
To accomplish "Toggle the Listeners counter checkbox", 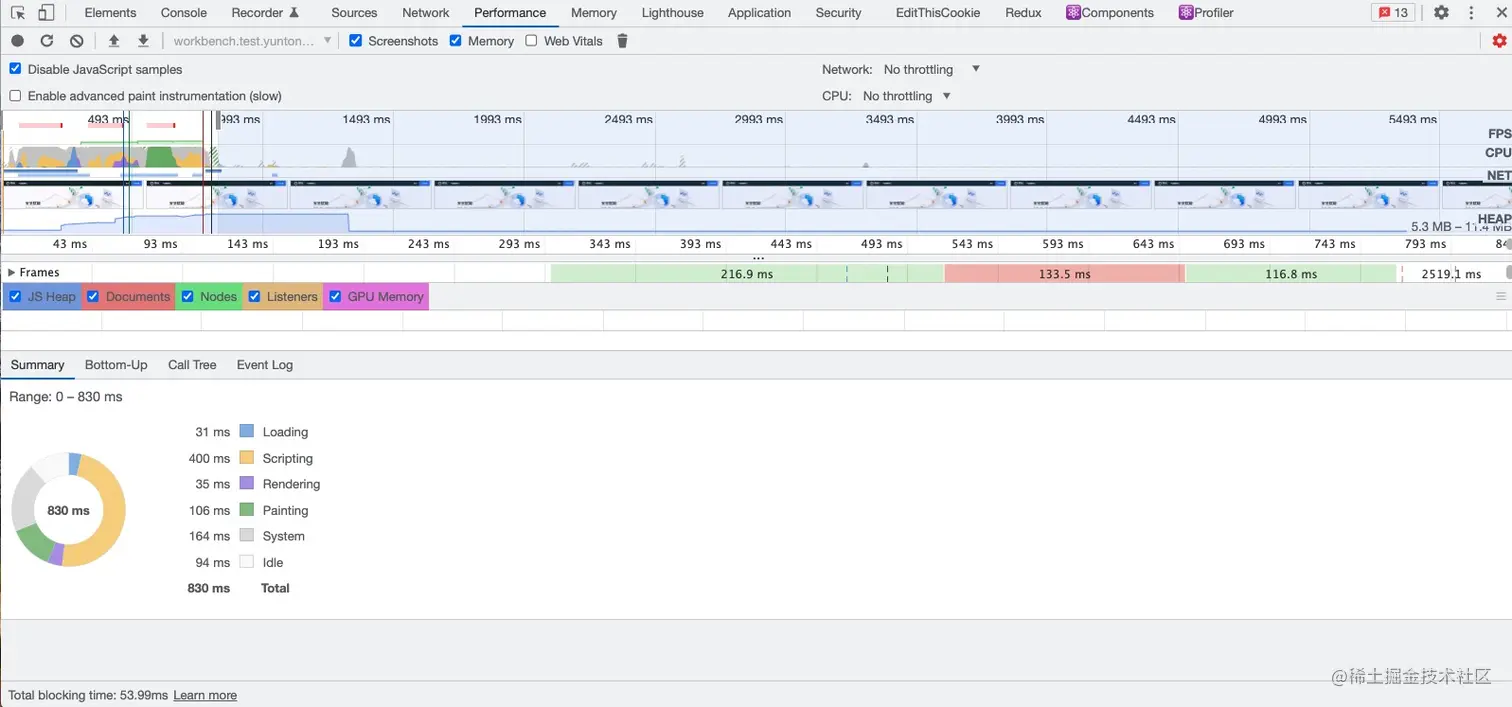I will pyautogui.click(x=254, y=297).
